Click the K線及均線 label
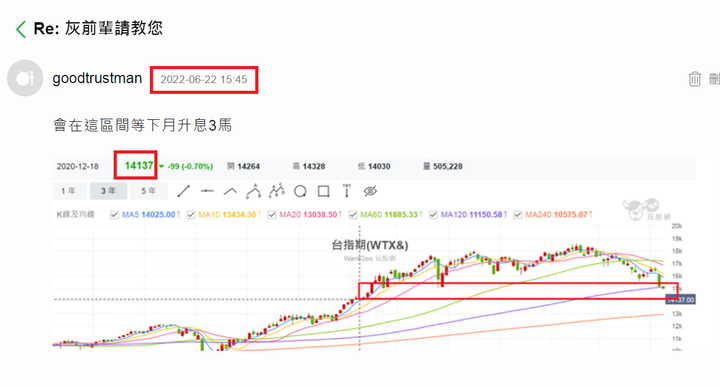720x387 pixels. pyautogui.click(x=76, y=214)
